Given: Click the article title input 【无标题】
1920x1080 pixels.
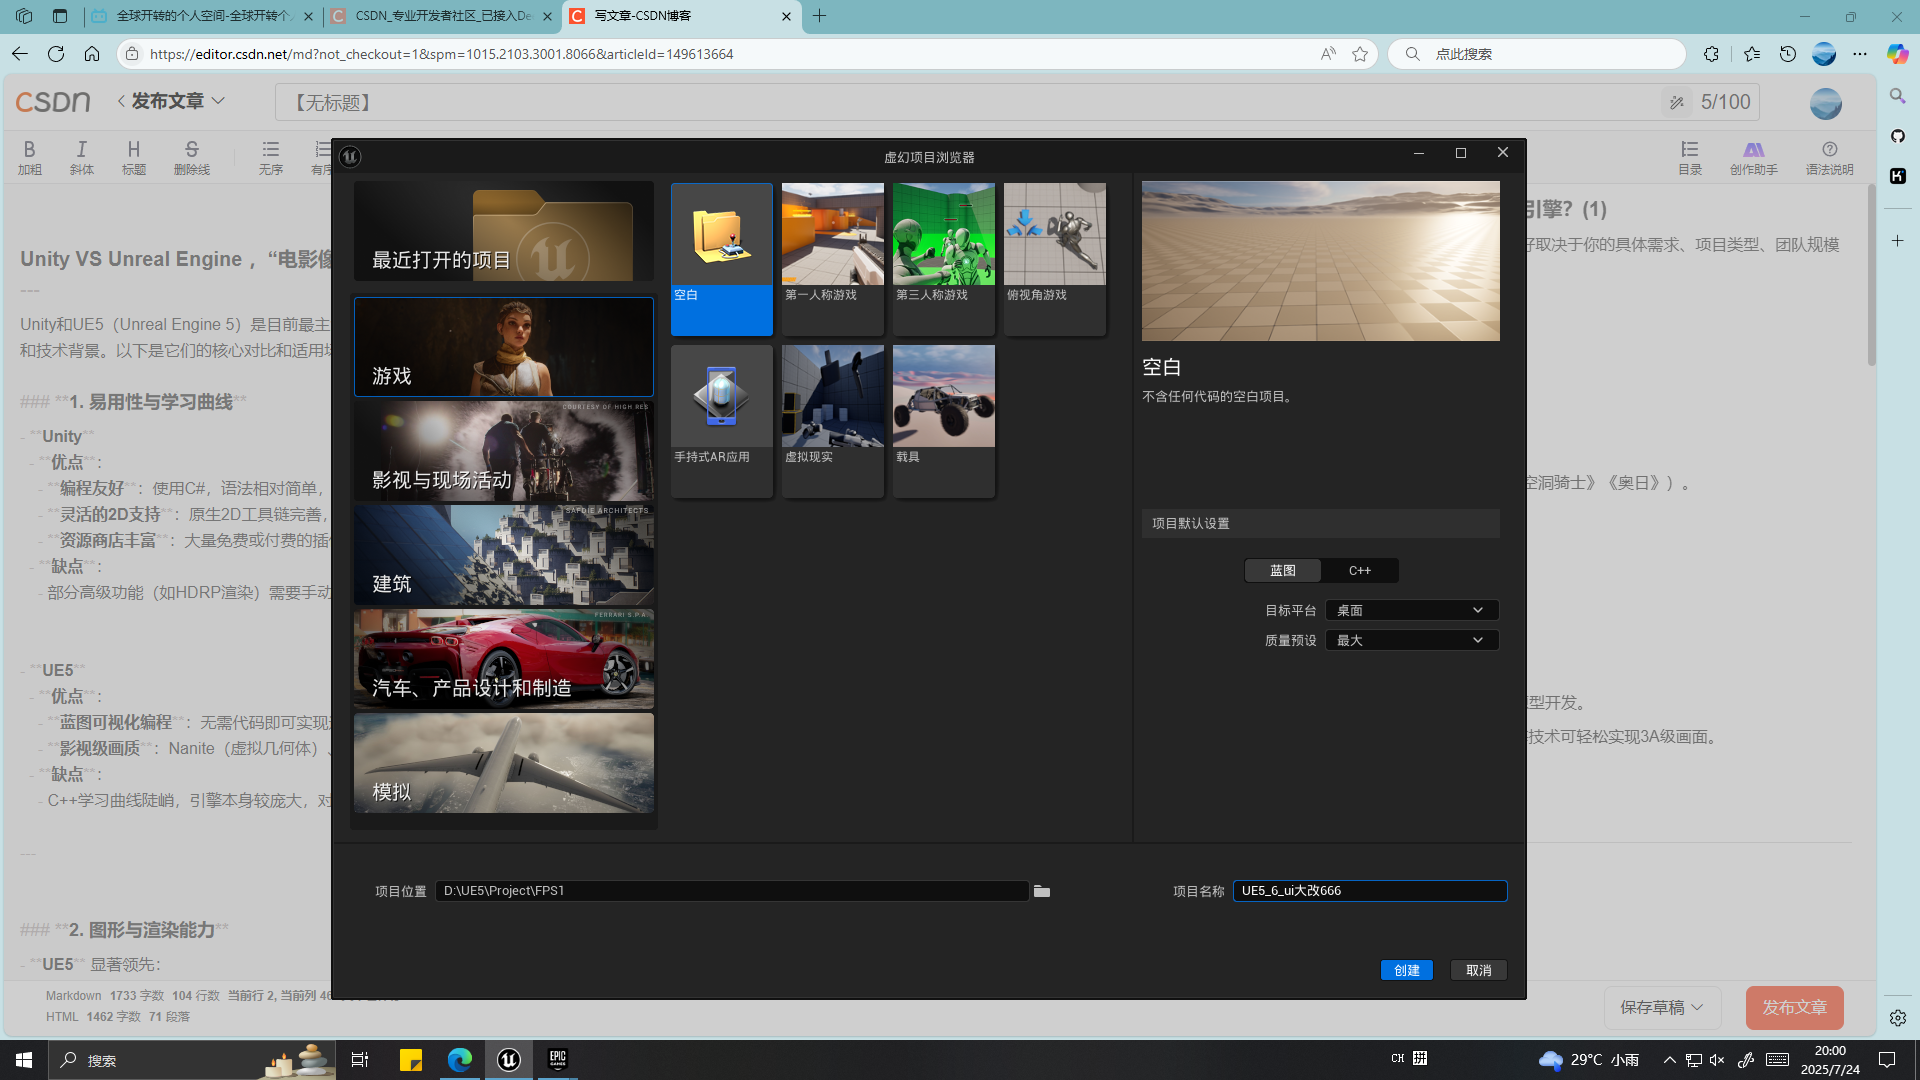Looking at the screenshot, I should (965, 102).
